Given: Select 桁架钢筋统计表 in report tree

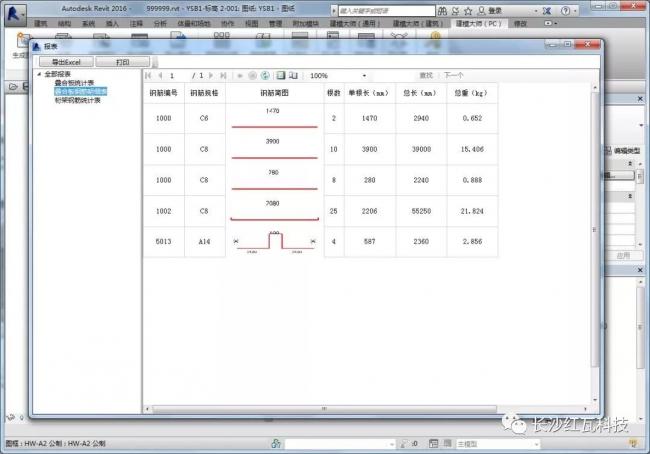Looking at the screenshot, I should (x=78, y=99).
